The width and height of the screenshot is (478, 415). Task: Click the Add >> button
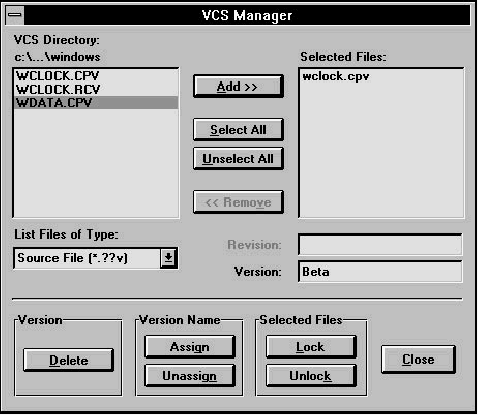(x=238, y=86)
